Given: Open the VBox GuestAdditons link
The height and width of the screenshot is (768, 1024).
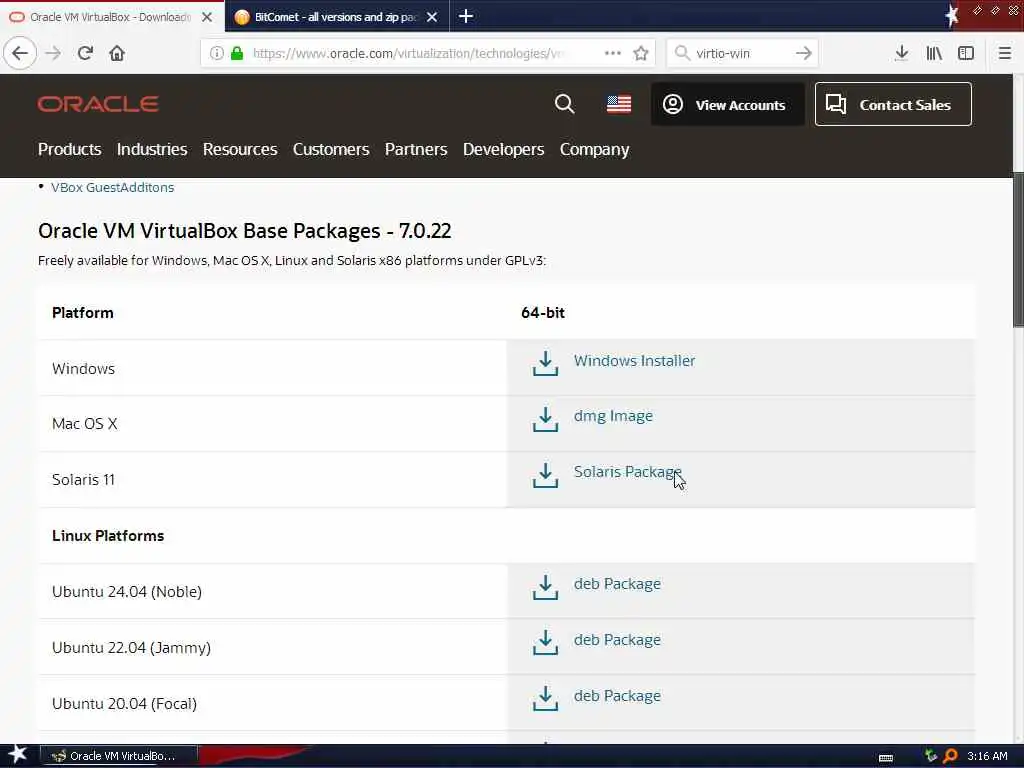Looking at the screenshot, I should (112, 187).
